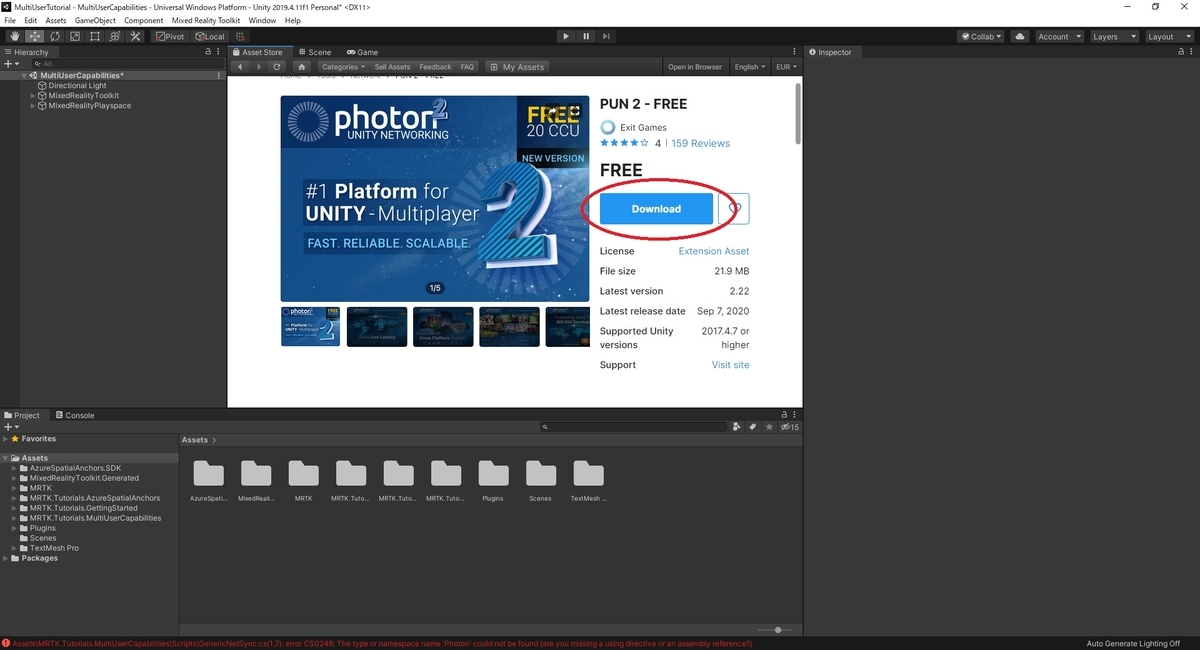The image size is (1200, 650).
Task: Adjust Project icon size slider
Action: [777, 630]
